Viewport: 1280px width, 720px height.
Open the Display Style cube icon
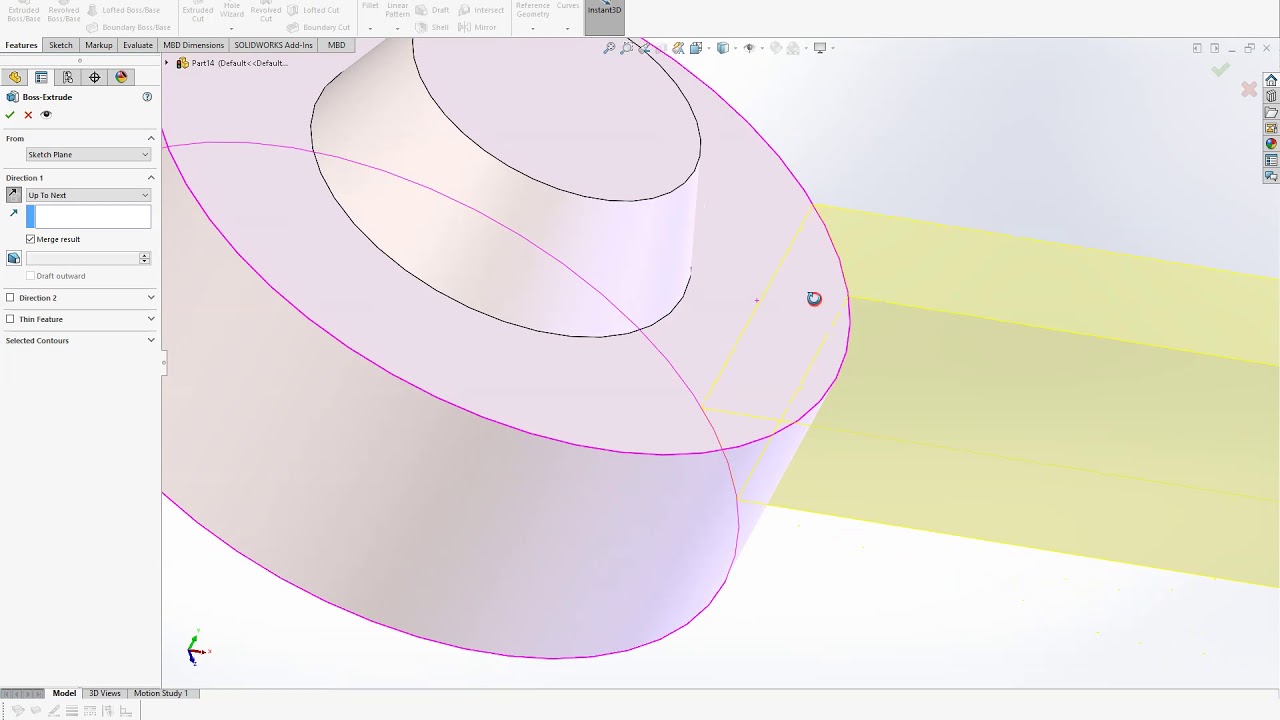click(x=723, y=48)
